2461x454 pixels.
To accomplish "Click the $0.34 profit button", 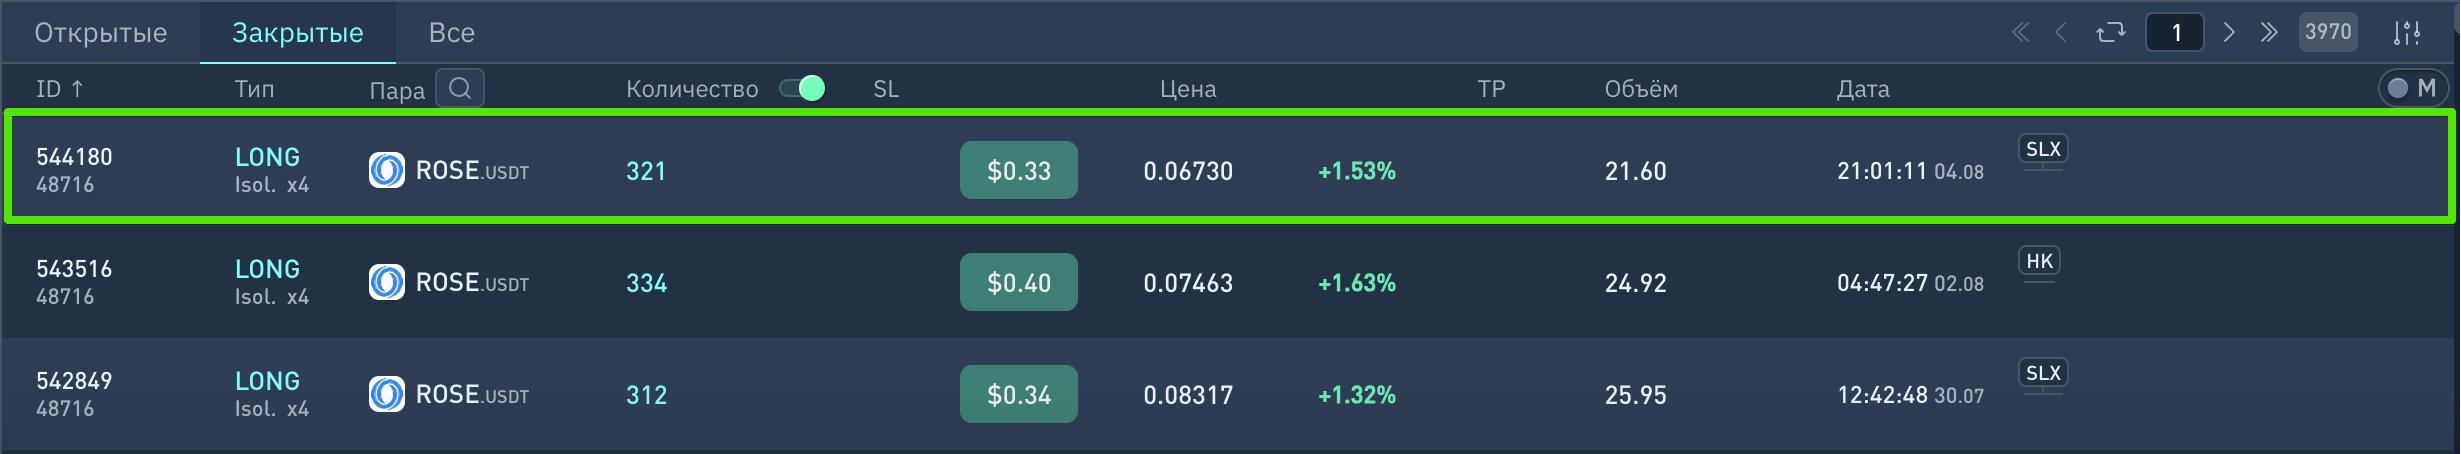I will 1018,394.
